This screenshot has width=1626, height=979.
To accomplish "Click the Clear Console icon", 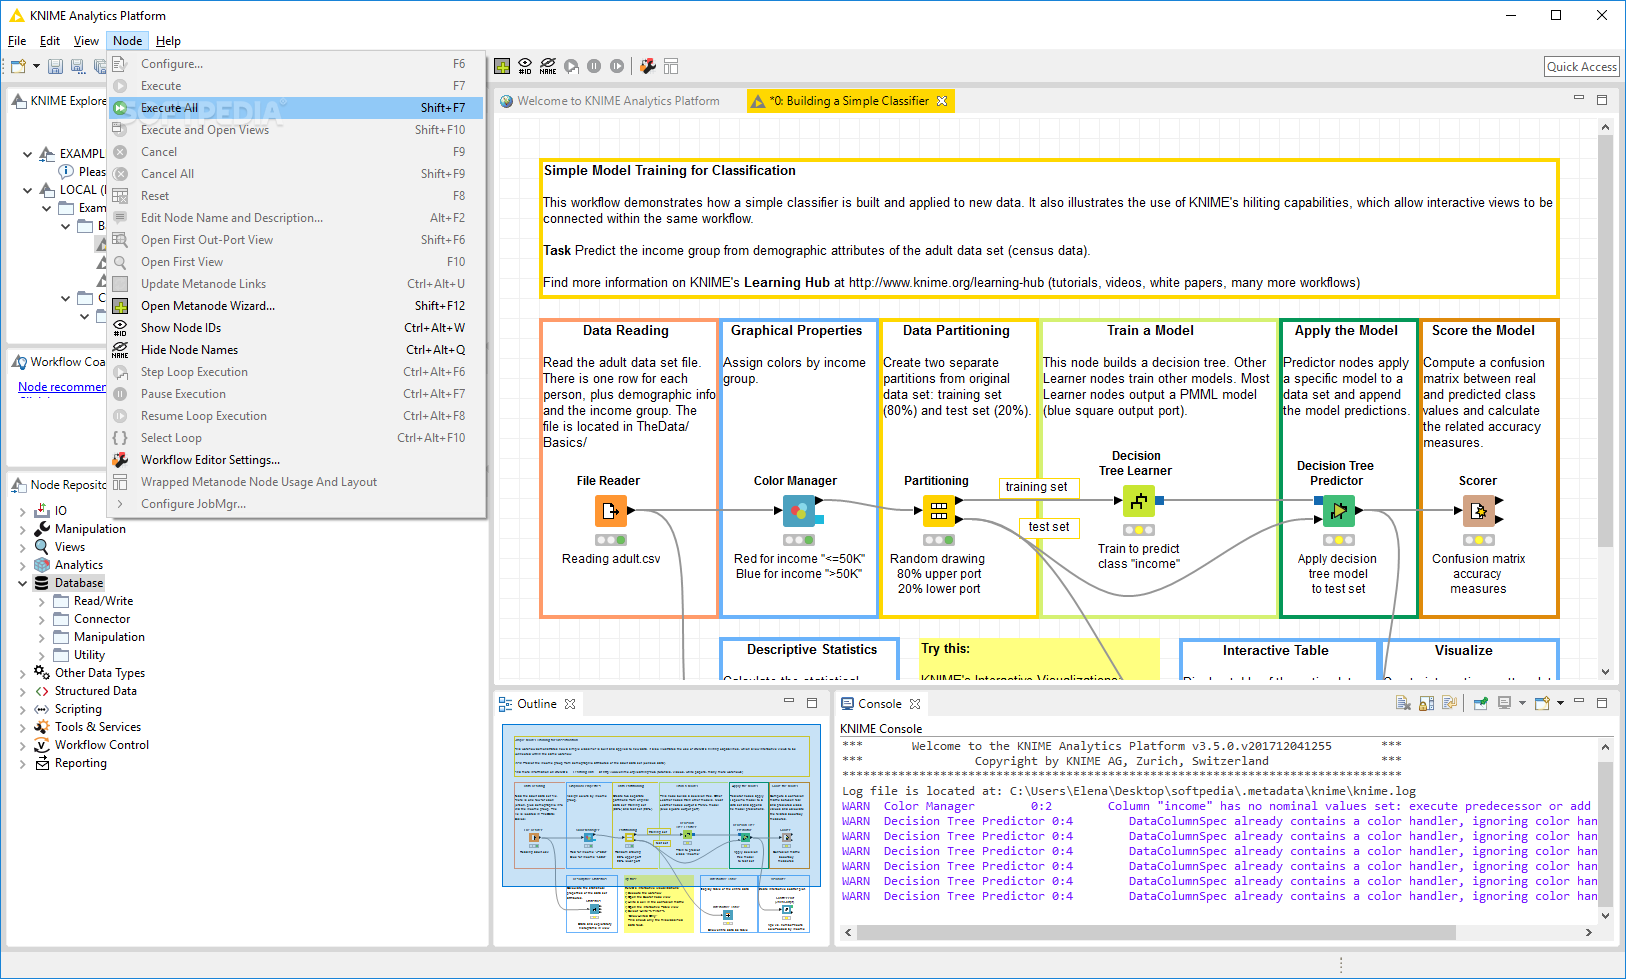I will (x=1403, y=703).
